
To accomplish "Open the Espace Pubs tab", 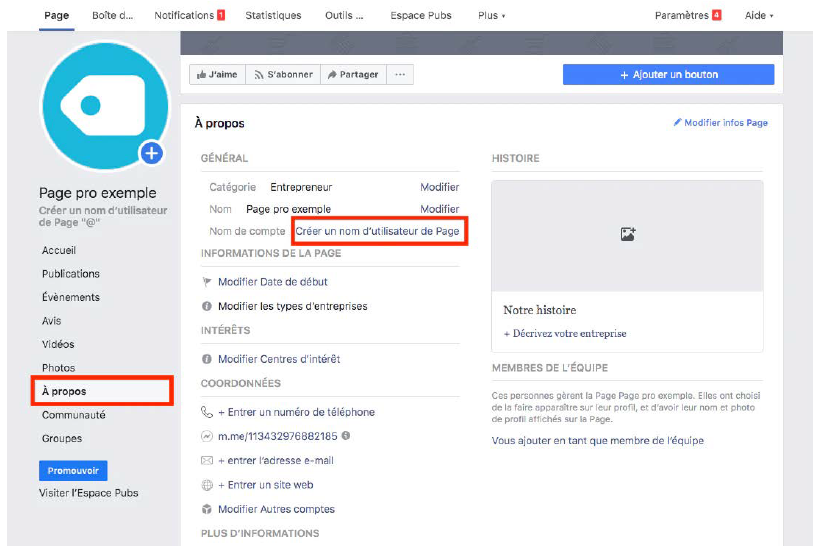I will (420, 16).
